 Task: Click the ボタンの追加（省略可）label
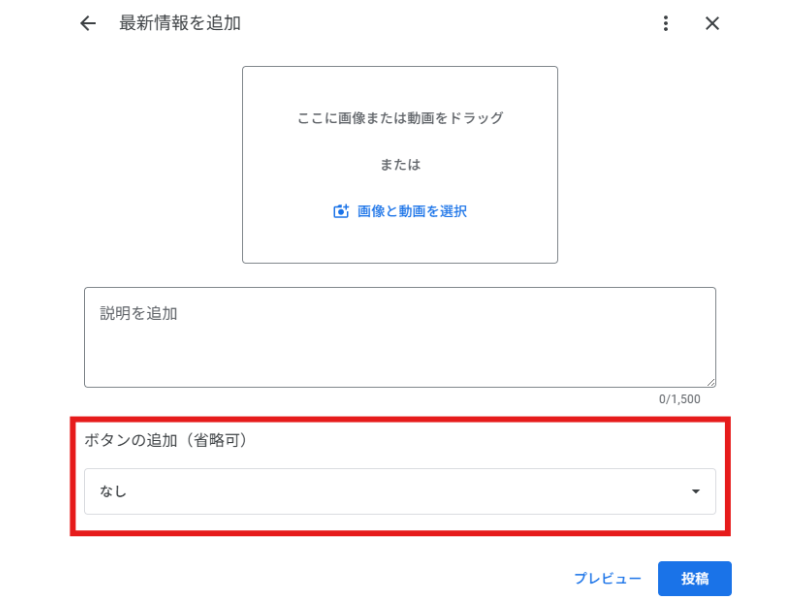[166, 440]
